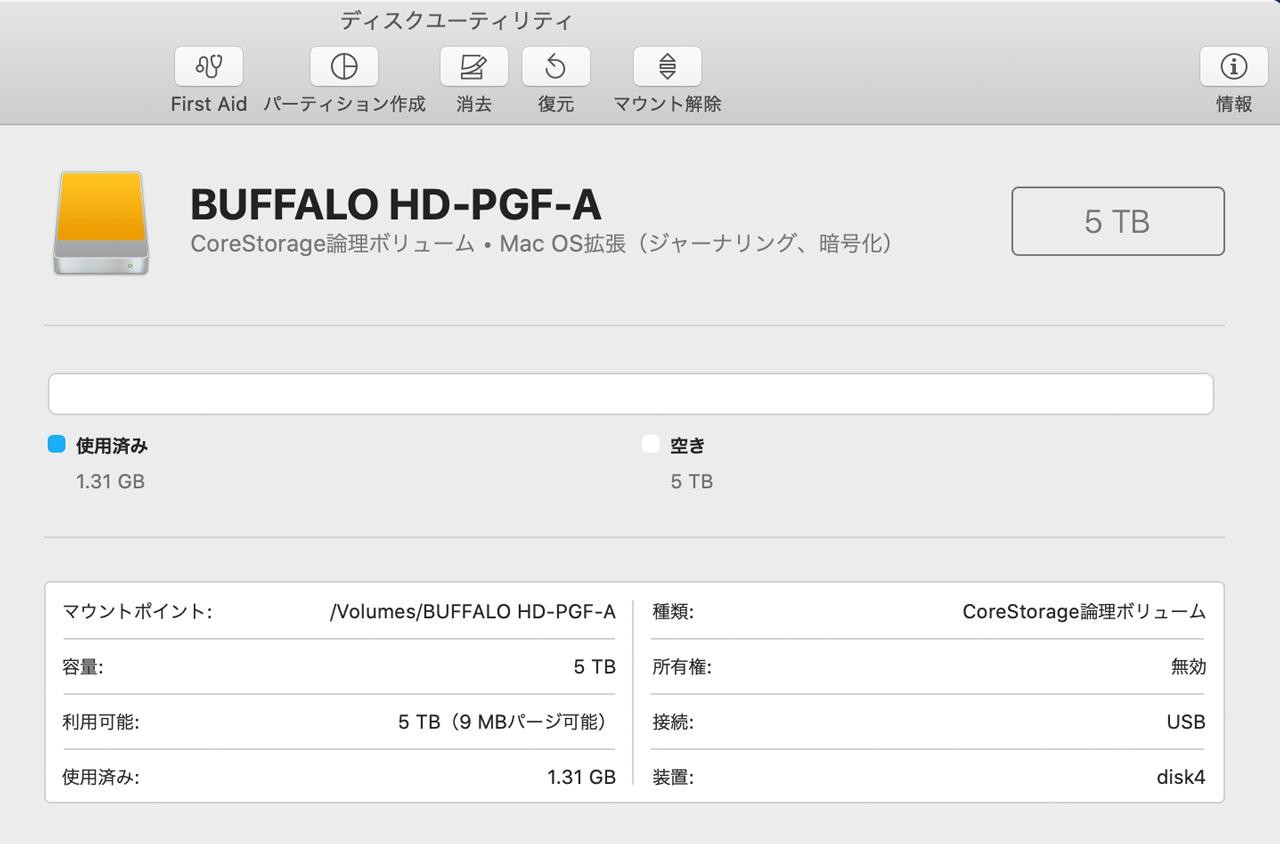Click the 無効 ownership value
The image size is (1280, 844).
(x=1188, y=667)
